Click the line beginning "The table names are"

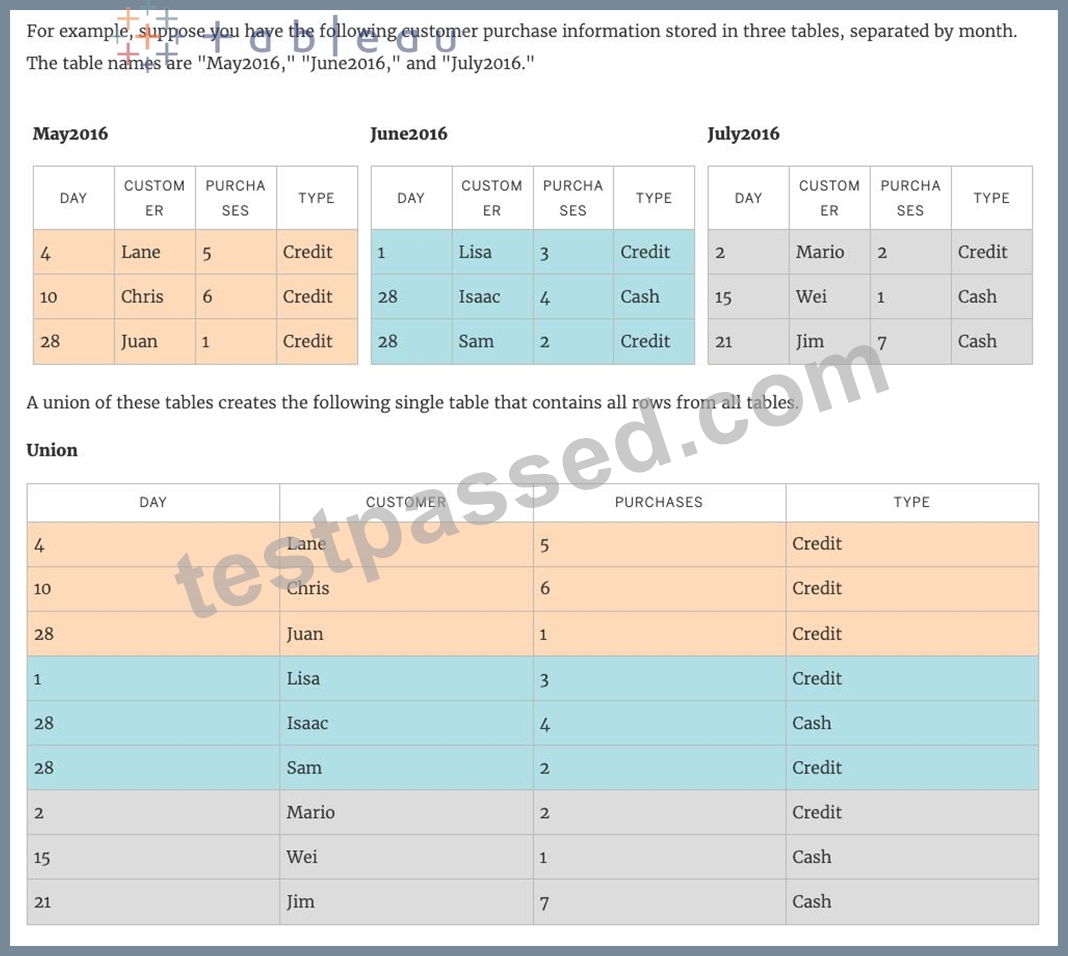click(280, 63)
